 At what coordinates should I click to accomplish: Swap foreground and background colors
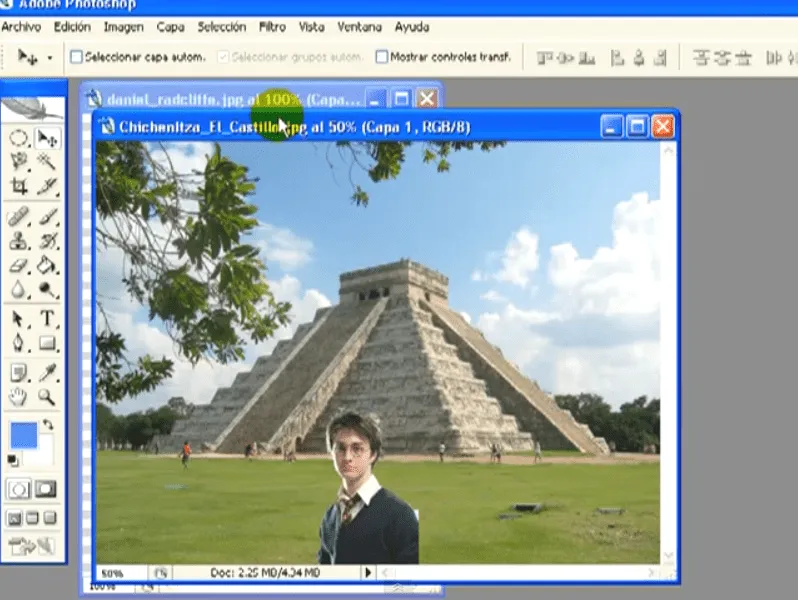[48, 424]
